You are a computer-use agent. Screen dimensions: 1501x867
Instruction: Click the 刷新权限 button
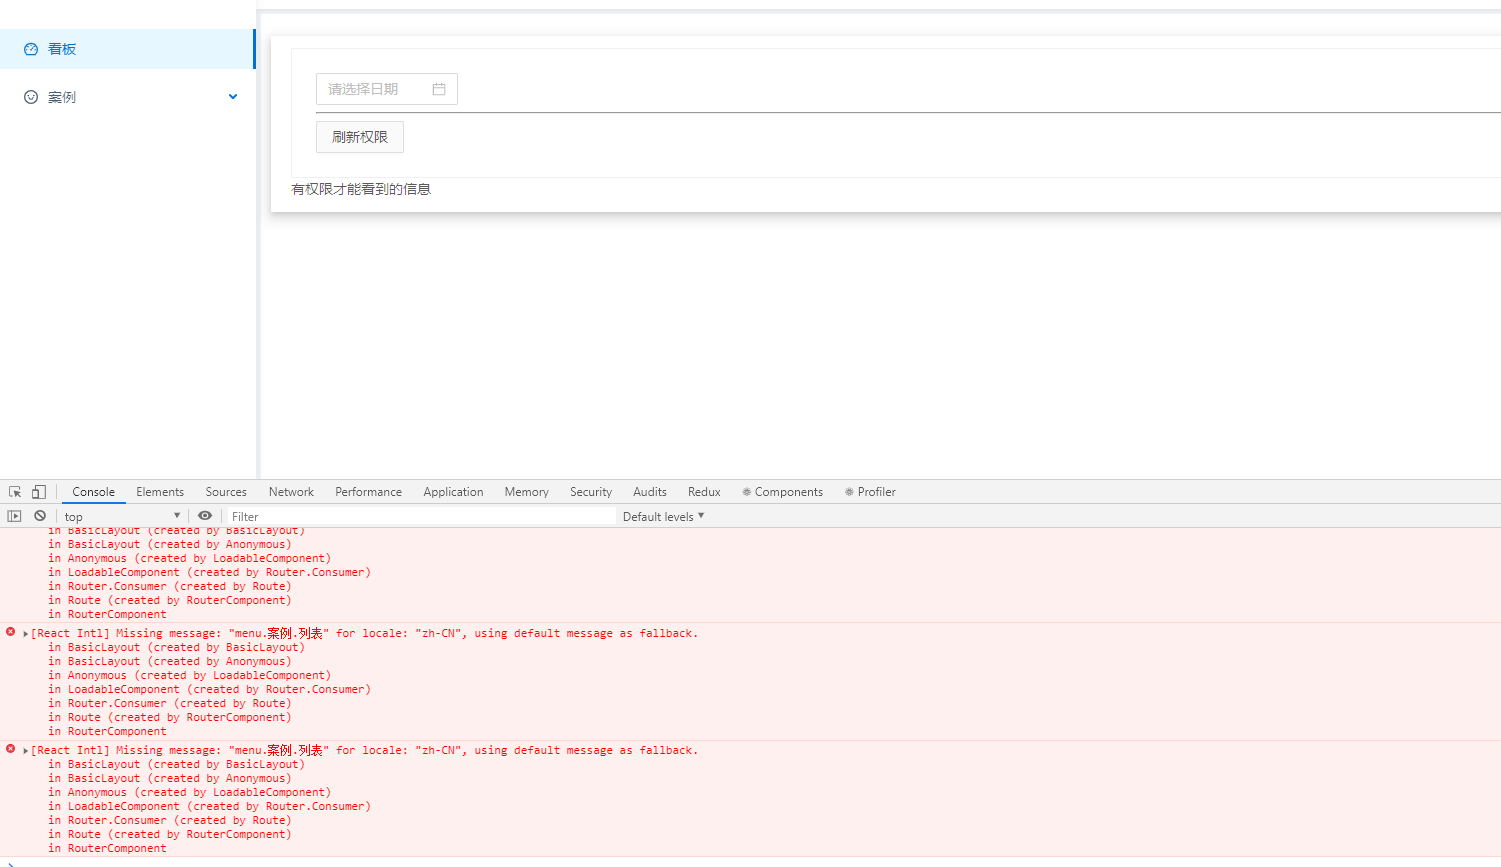tap(360, 137)
